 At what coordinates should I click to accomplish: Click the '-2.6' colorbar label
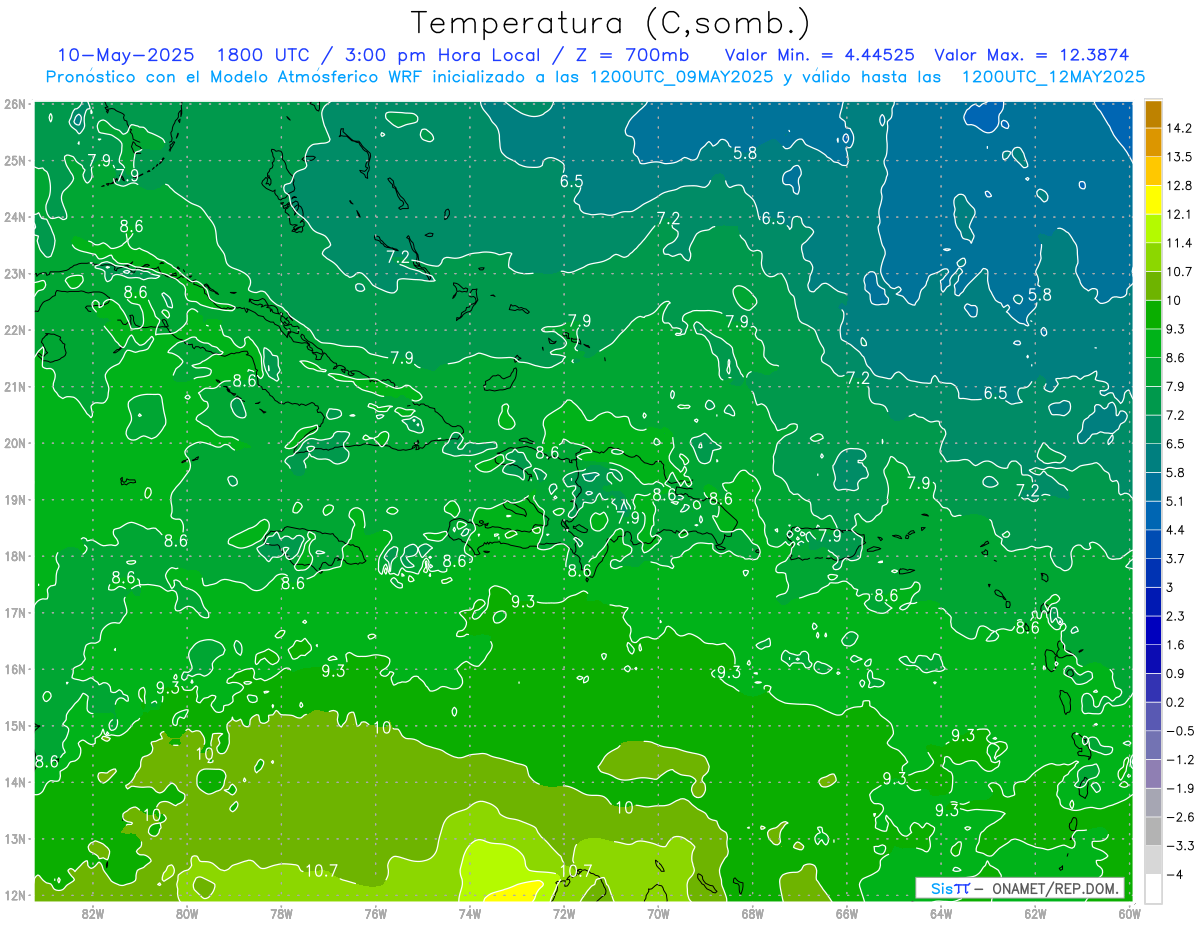click(1179, 816)
